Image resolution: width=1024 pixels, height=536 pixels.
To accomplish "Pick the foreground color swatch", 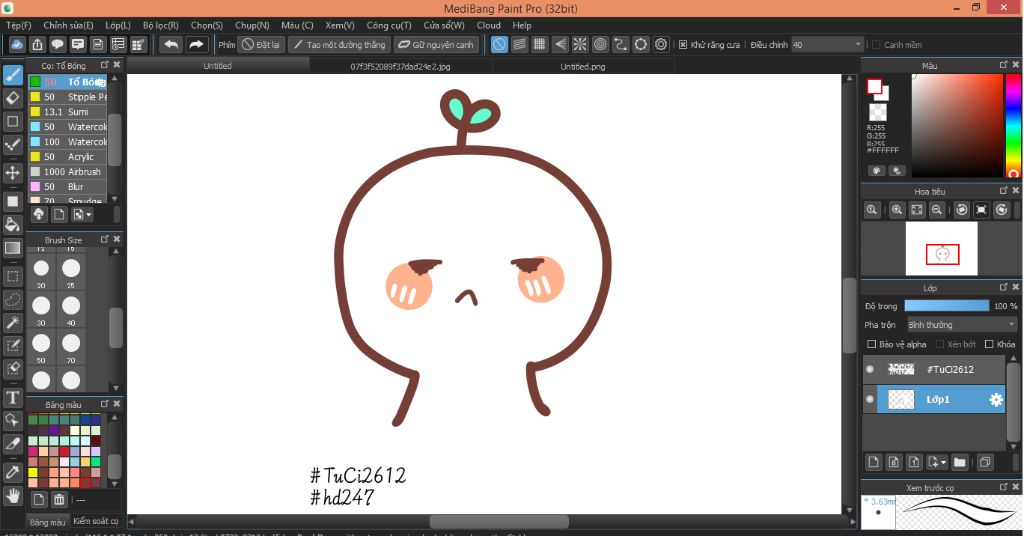I will coord(874,86).
